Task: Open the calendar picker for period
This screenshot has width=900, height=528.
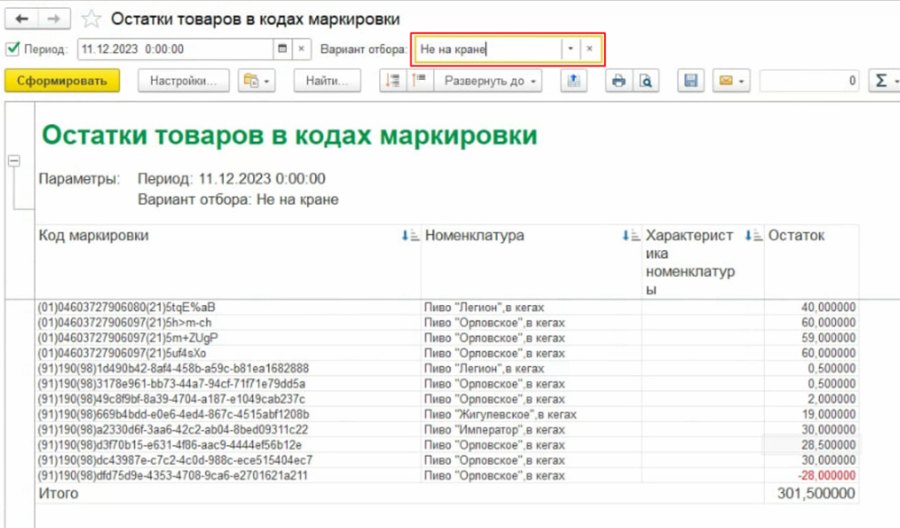Action: [282, 49]
